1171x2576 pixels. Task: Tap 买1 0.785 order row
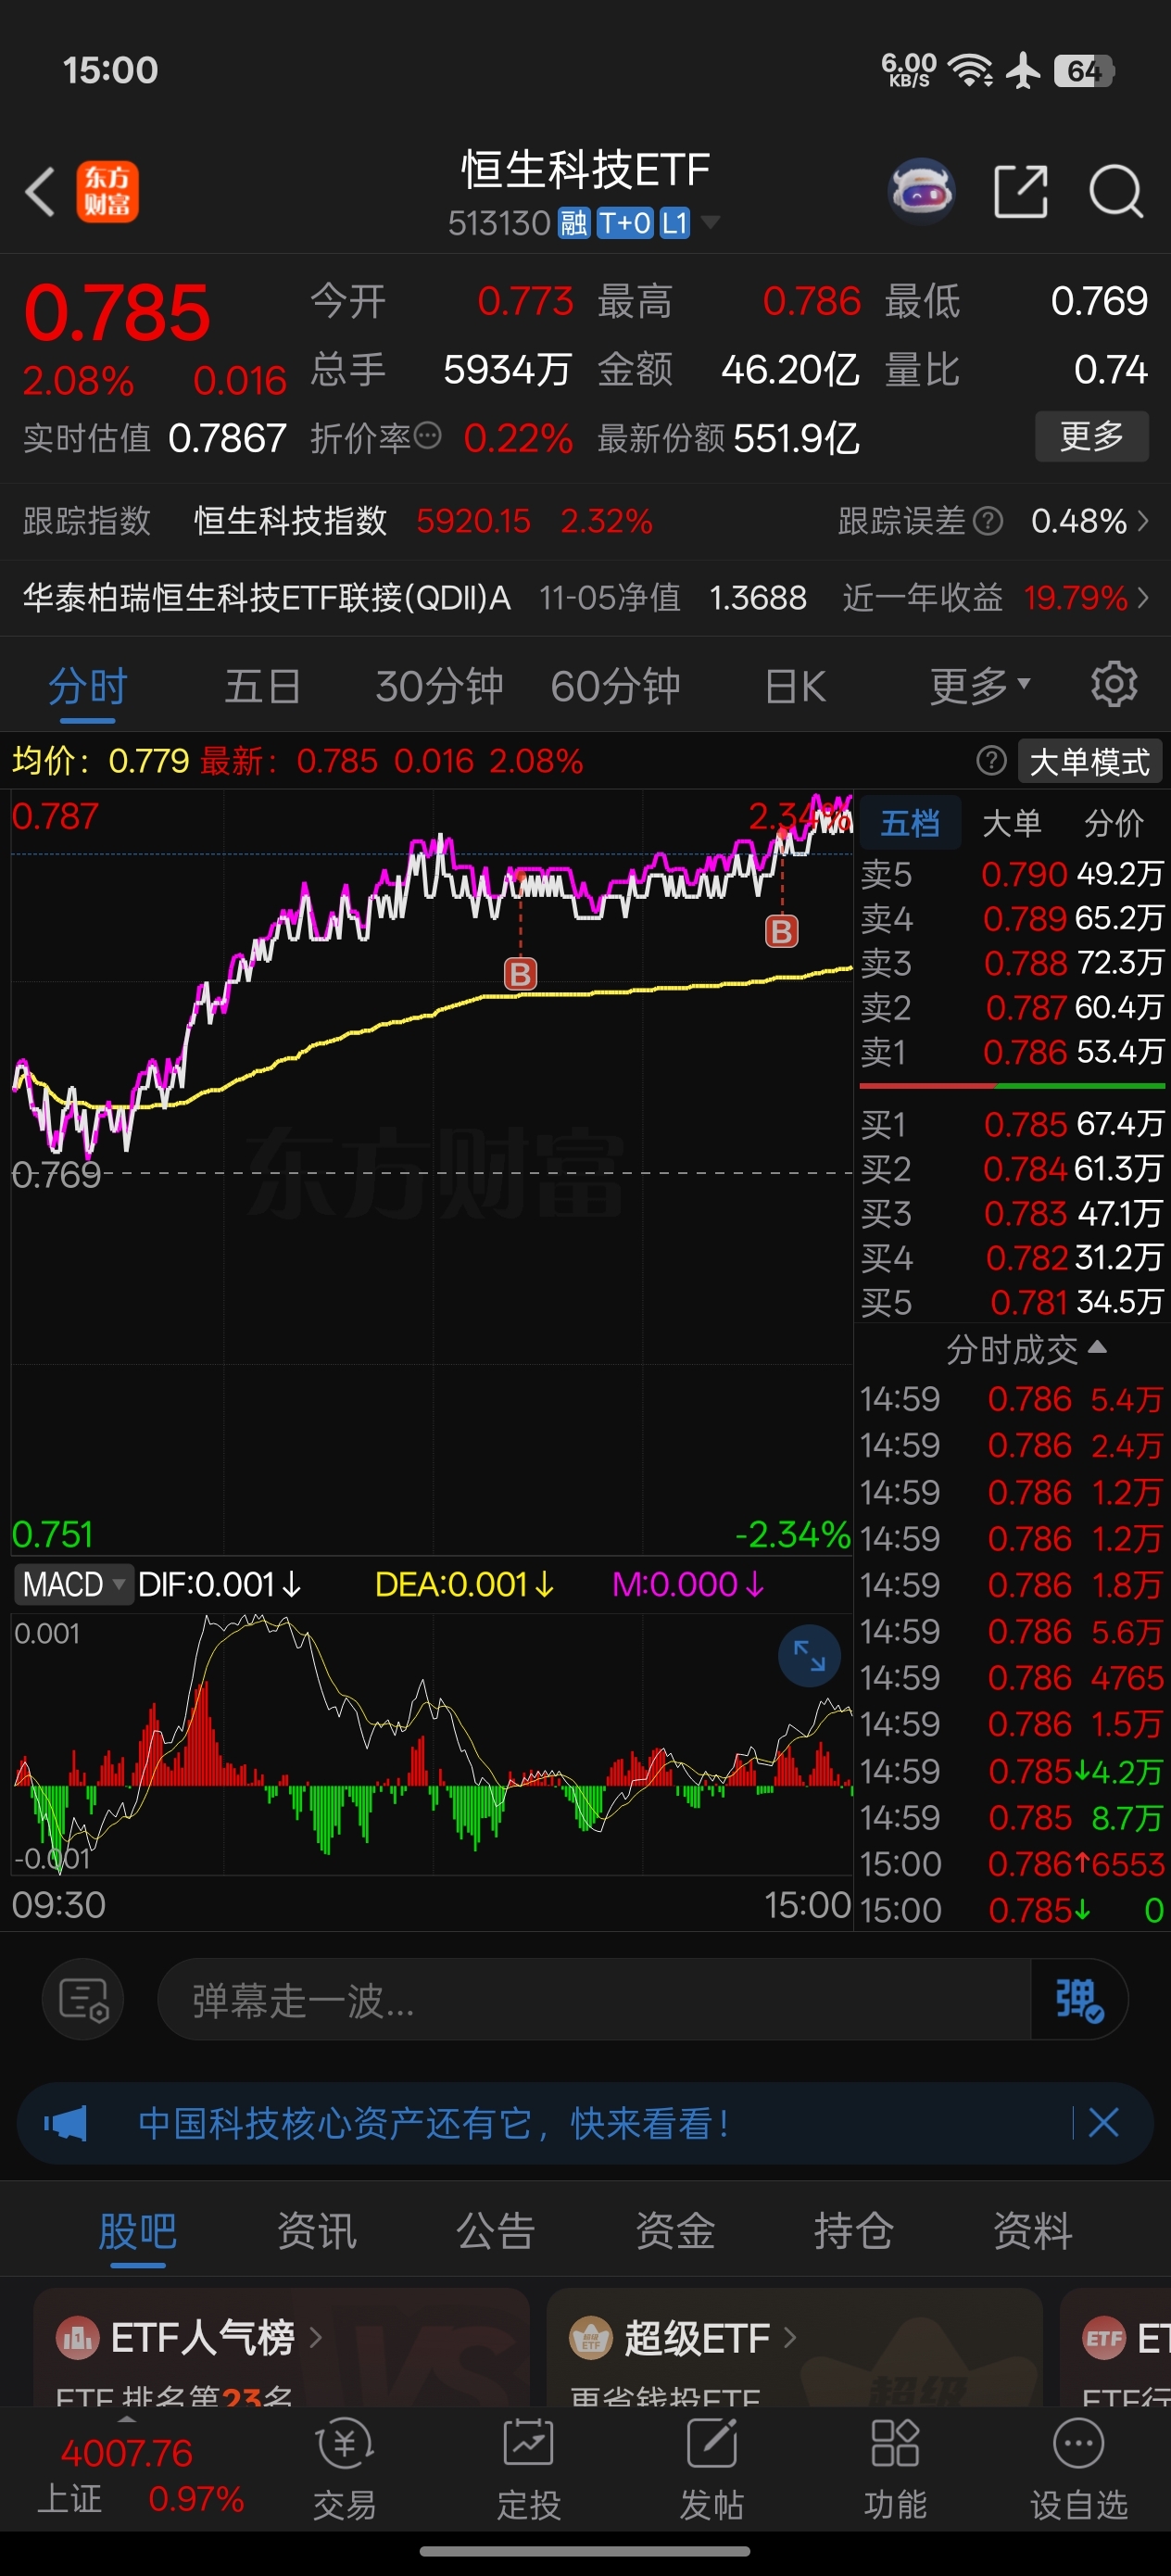tap(1012, 1123)
